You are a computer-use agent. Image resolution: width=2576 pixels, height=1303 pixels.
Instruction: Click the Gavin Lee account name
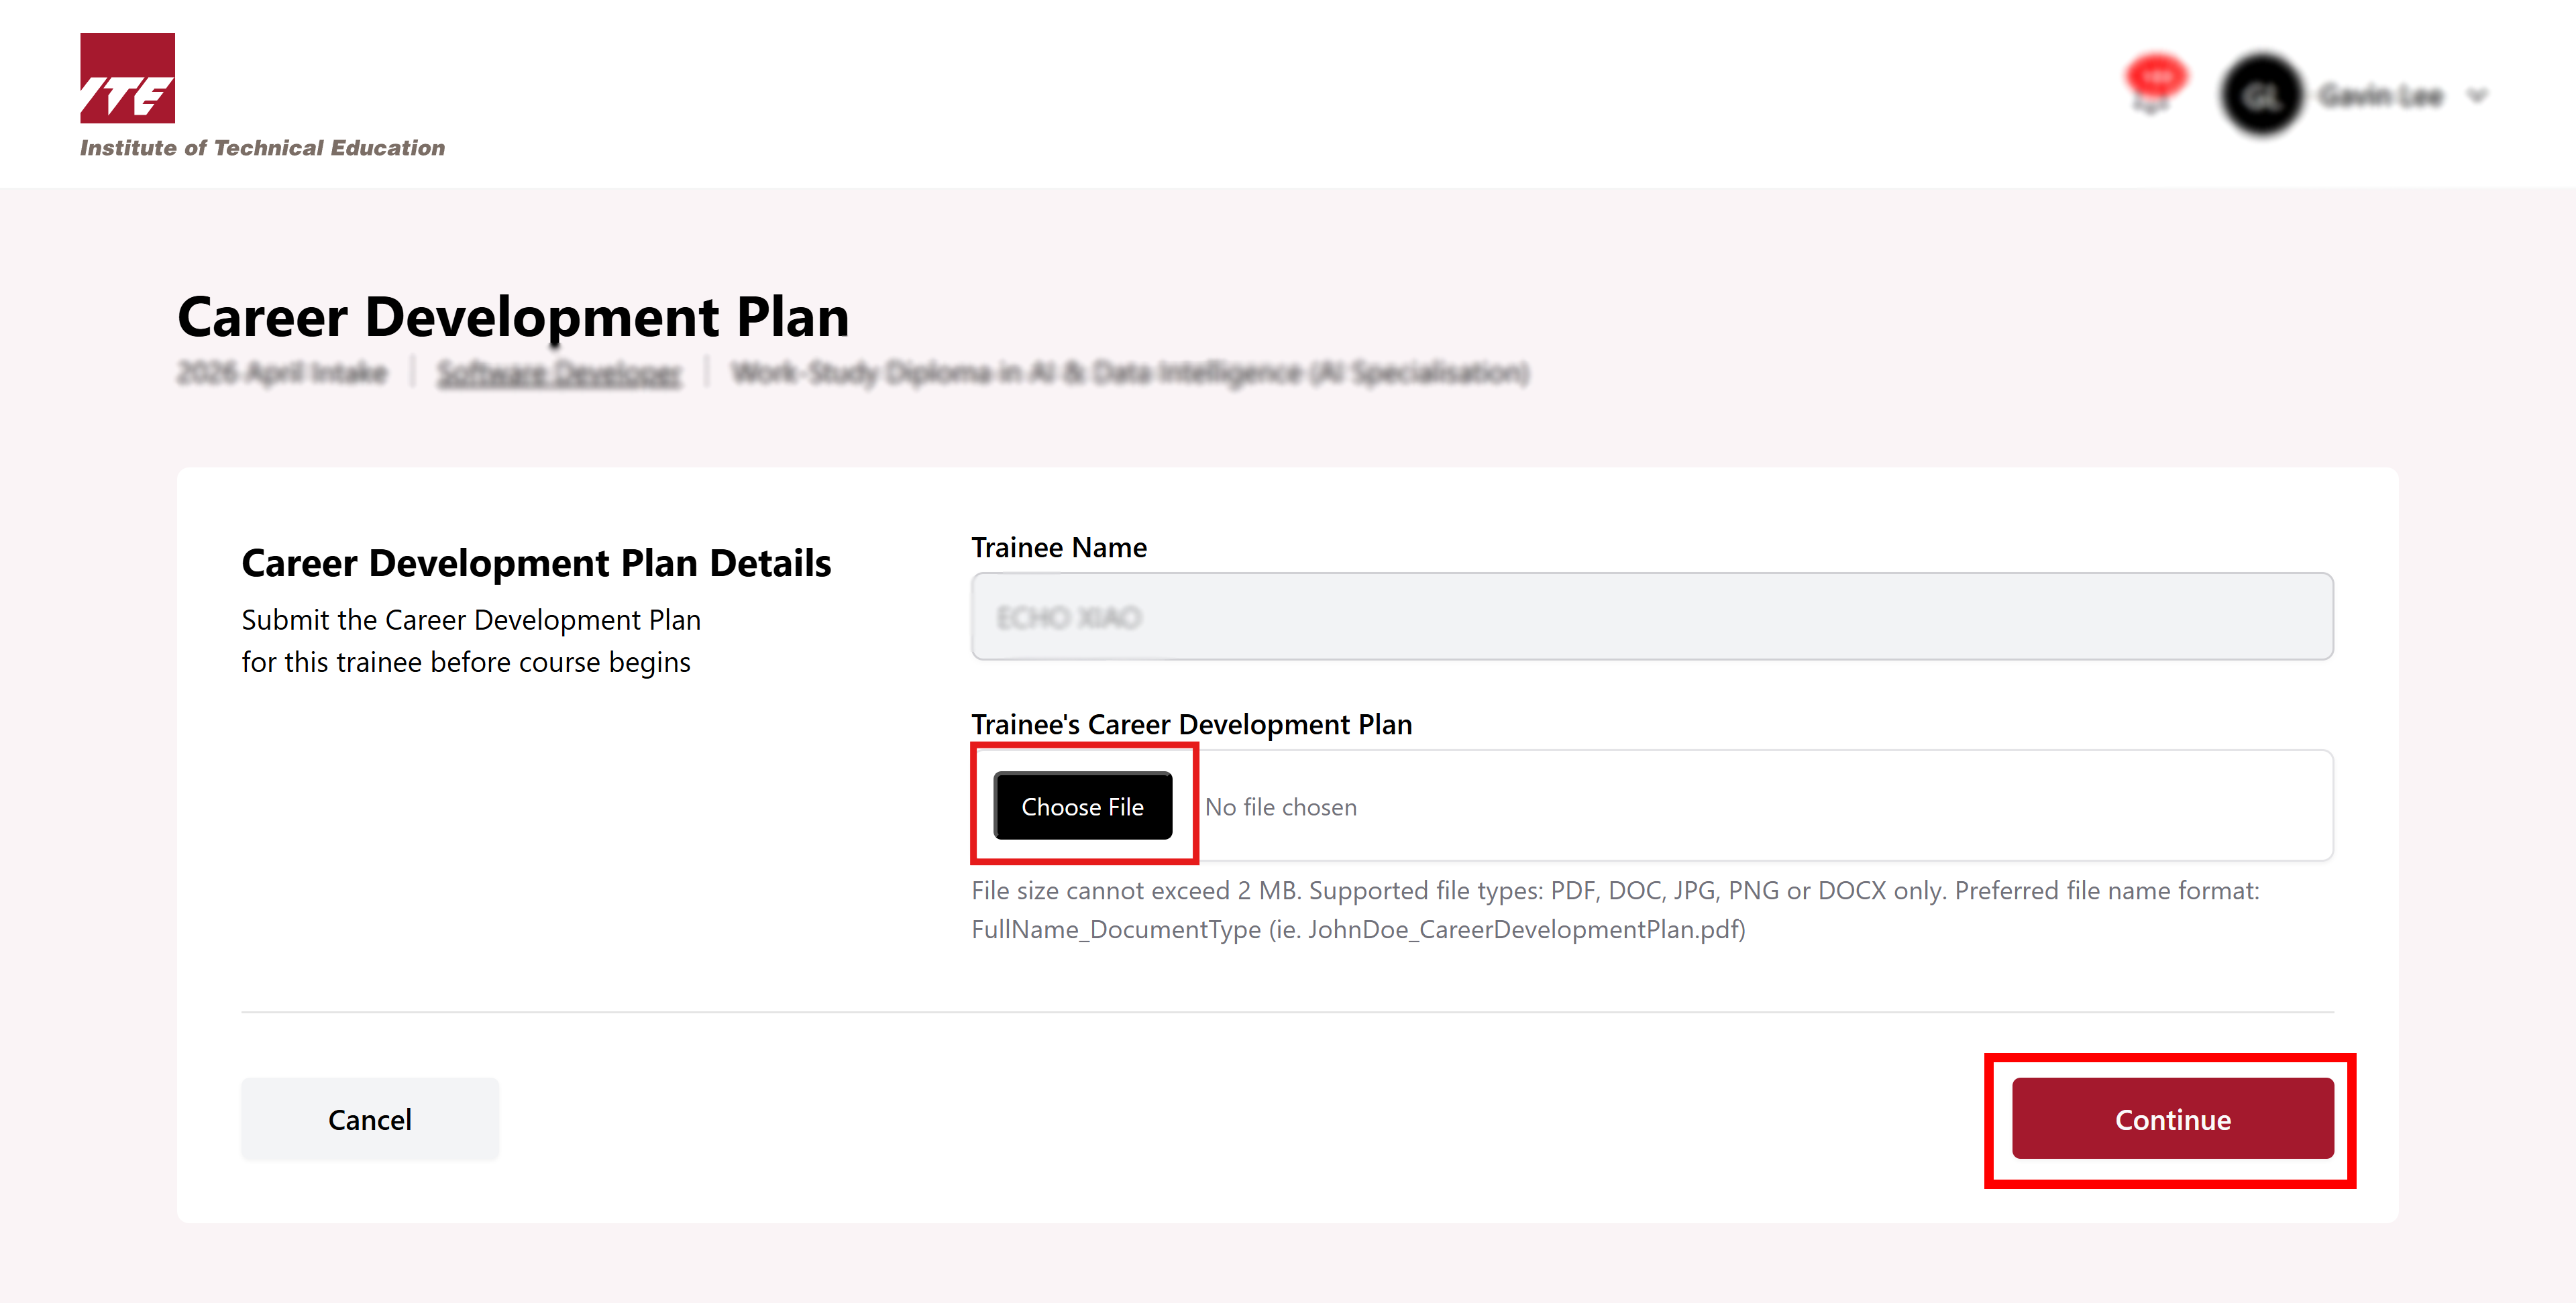click(2380, 96)
